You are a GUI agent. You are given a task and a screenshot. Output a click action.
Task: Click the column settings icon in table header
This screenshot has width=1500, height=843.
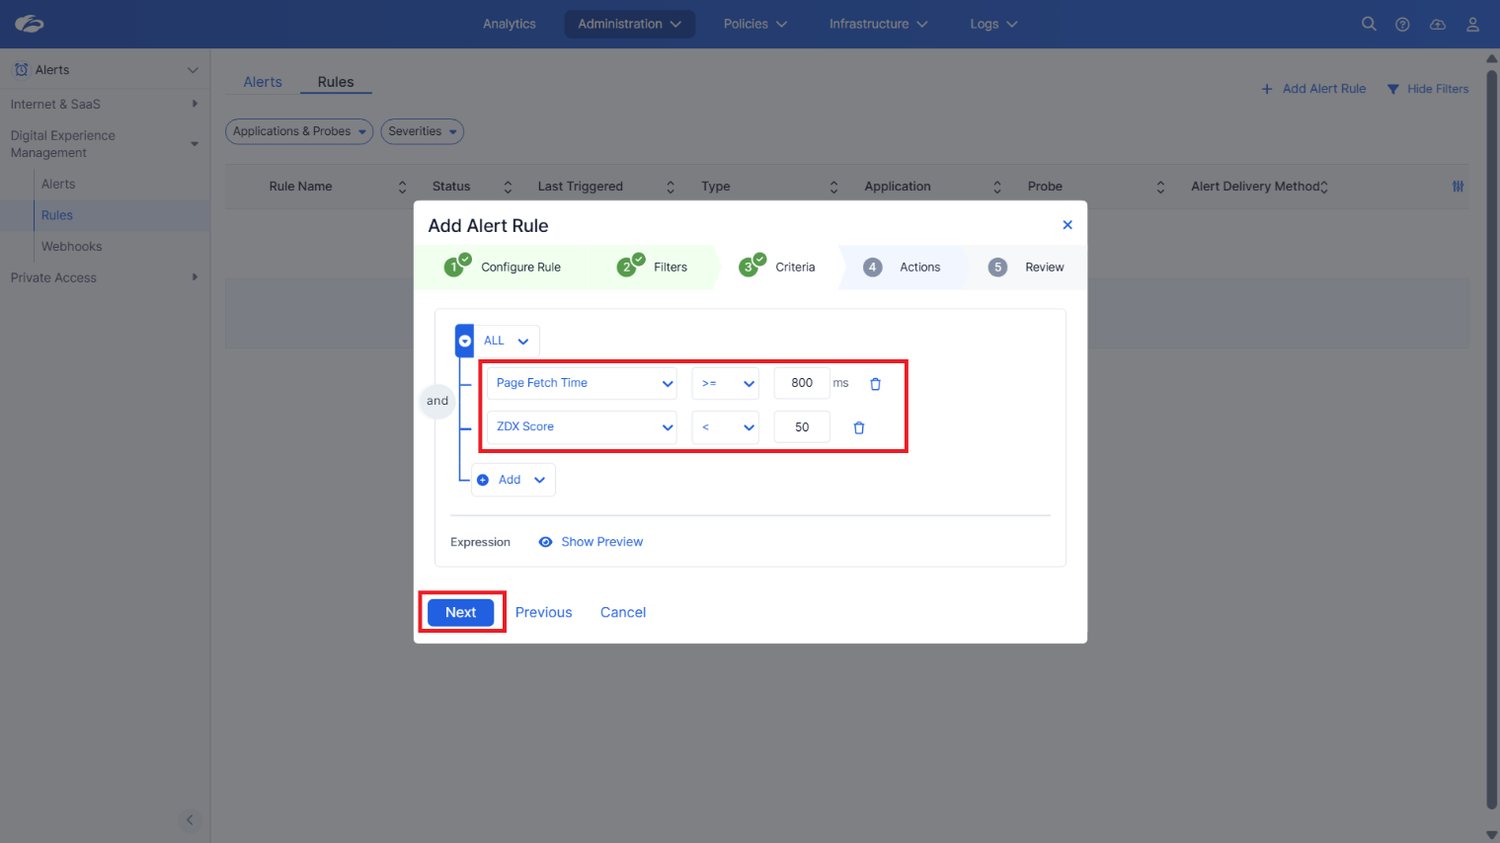[x=1458, y=186]
